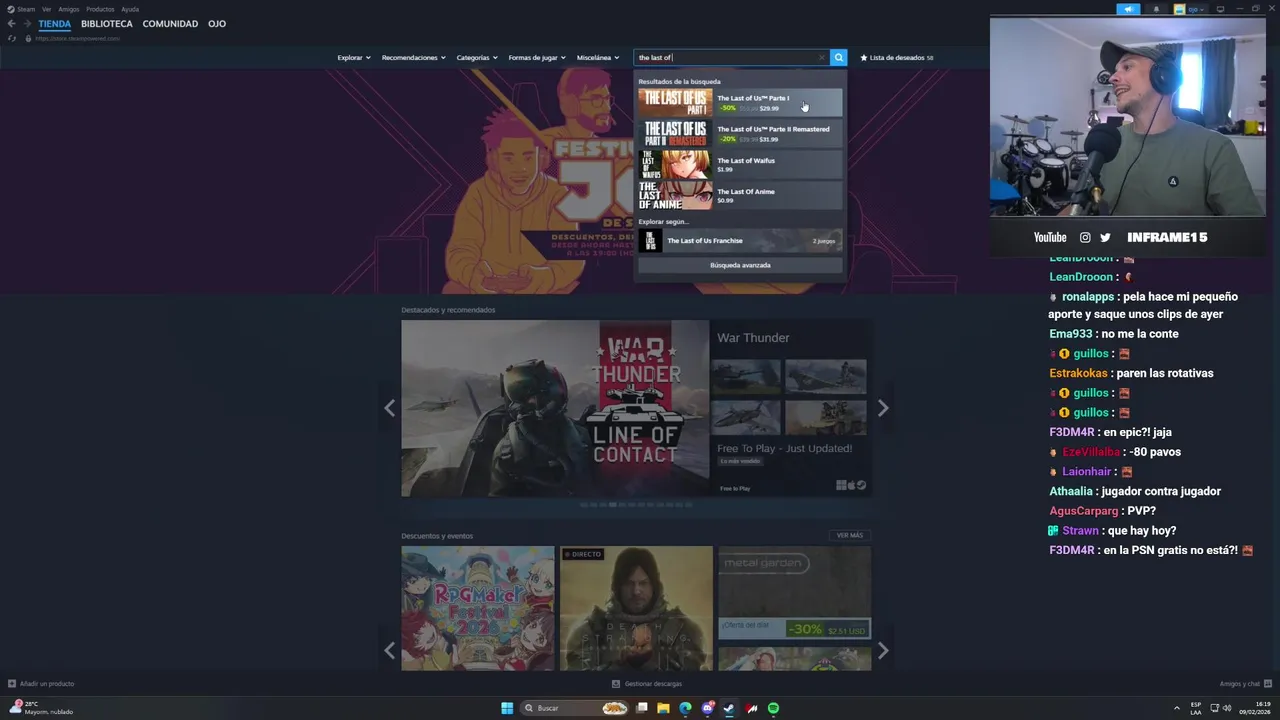This screenshot has height=720, width=1280.
Task: Open the weather widget showing 28°C
Action: pyautogui.click(x=40, y=708)
